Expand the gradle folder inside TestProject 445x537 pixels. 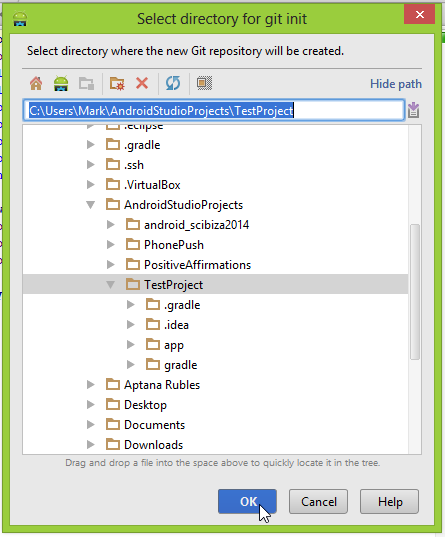point(131,364)
